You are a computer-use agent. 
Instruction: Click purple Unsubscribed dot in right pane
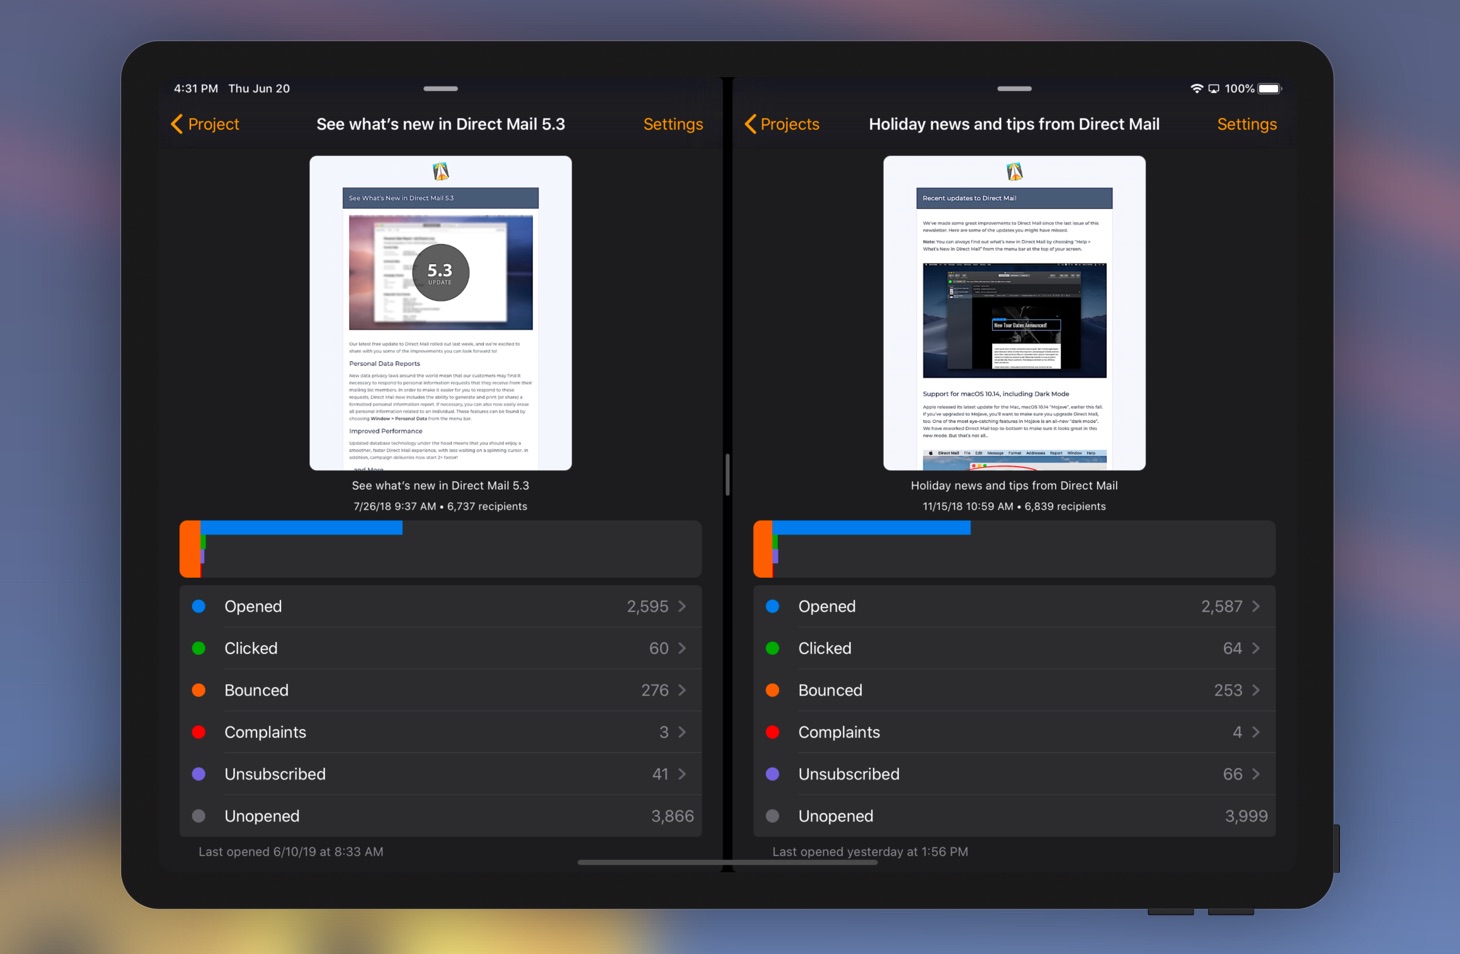pos(773,774)
